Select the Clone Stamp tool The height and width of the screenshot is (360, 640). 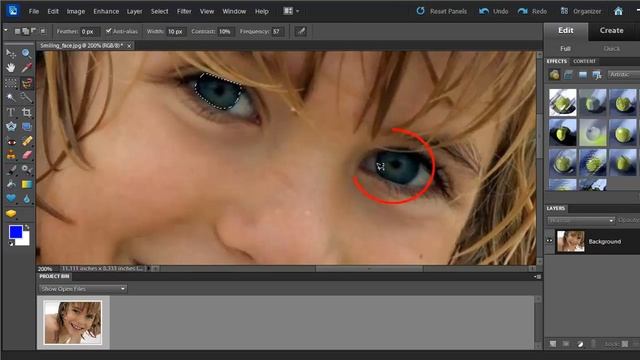pyautogui.click(x=11, y=155)
